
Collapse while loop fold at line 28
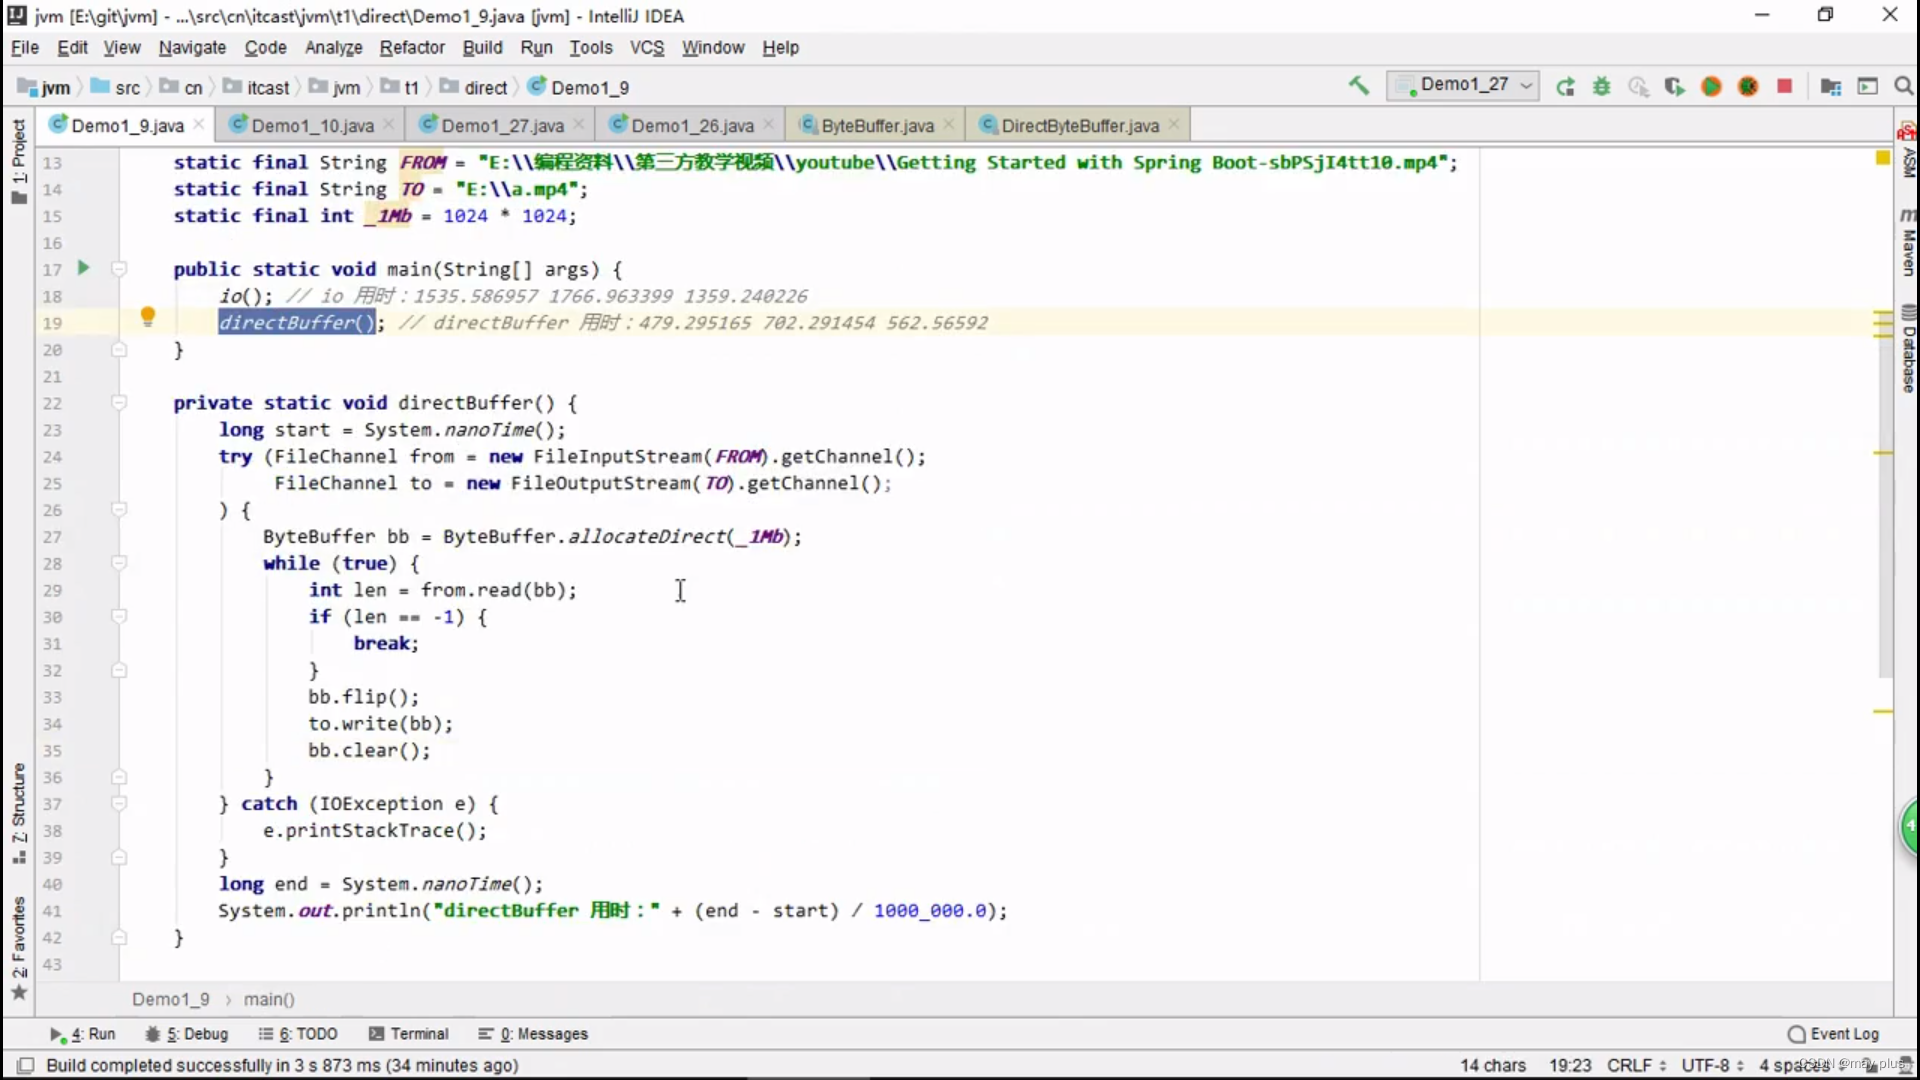pos(119,563)
